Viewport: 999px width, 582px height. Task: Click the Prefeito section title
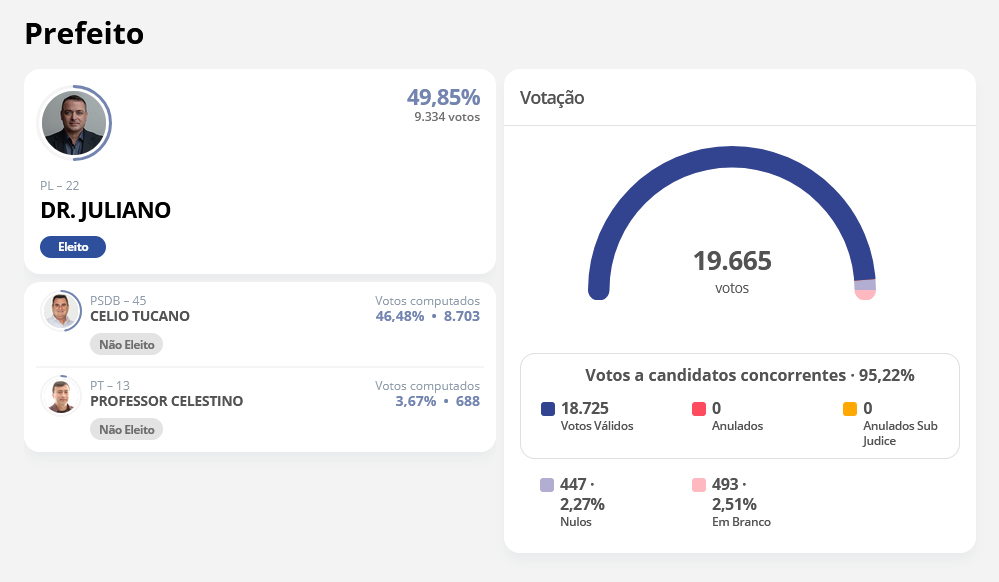coord(84,34)
